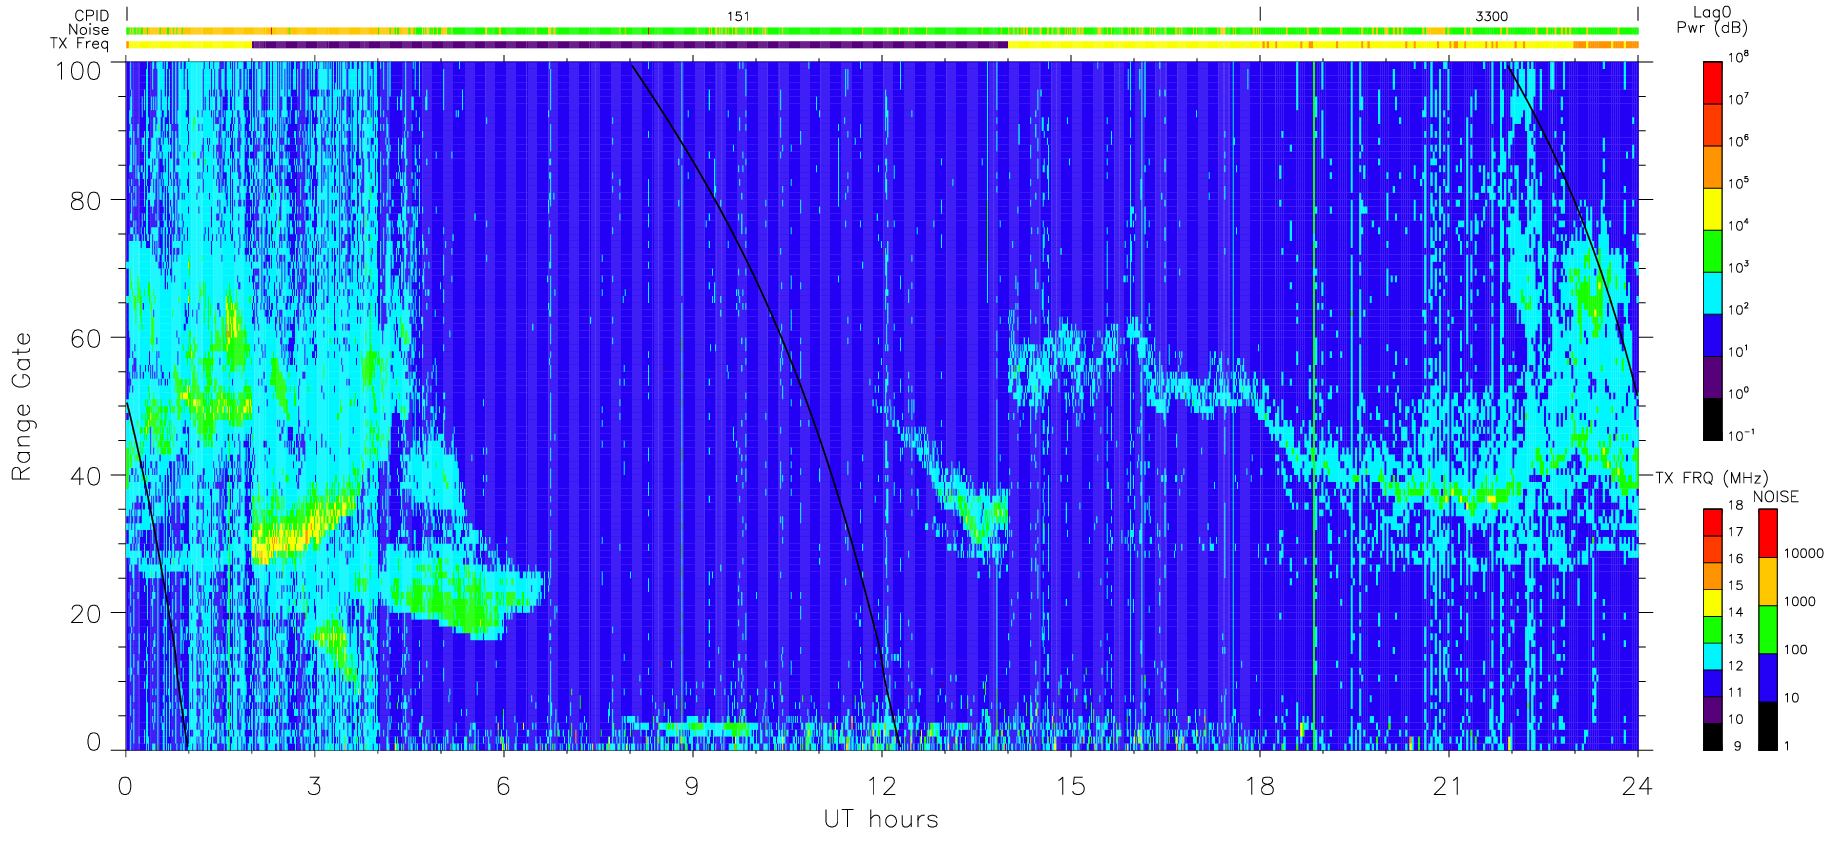The image size is (1843, 850).
Task: Click the x-axis tick label '21'
Action: (1448, 786)
